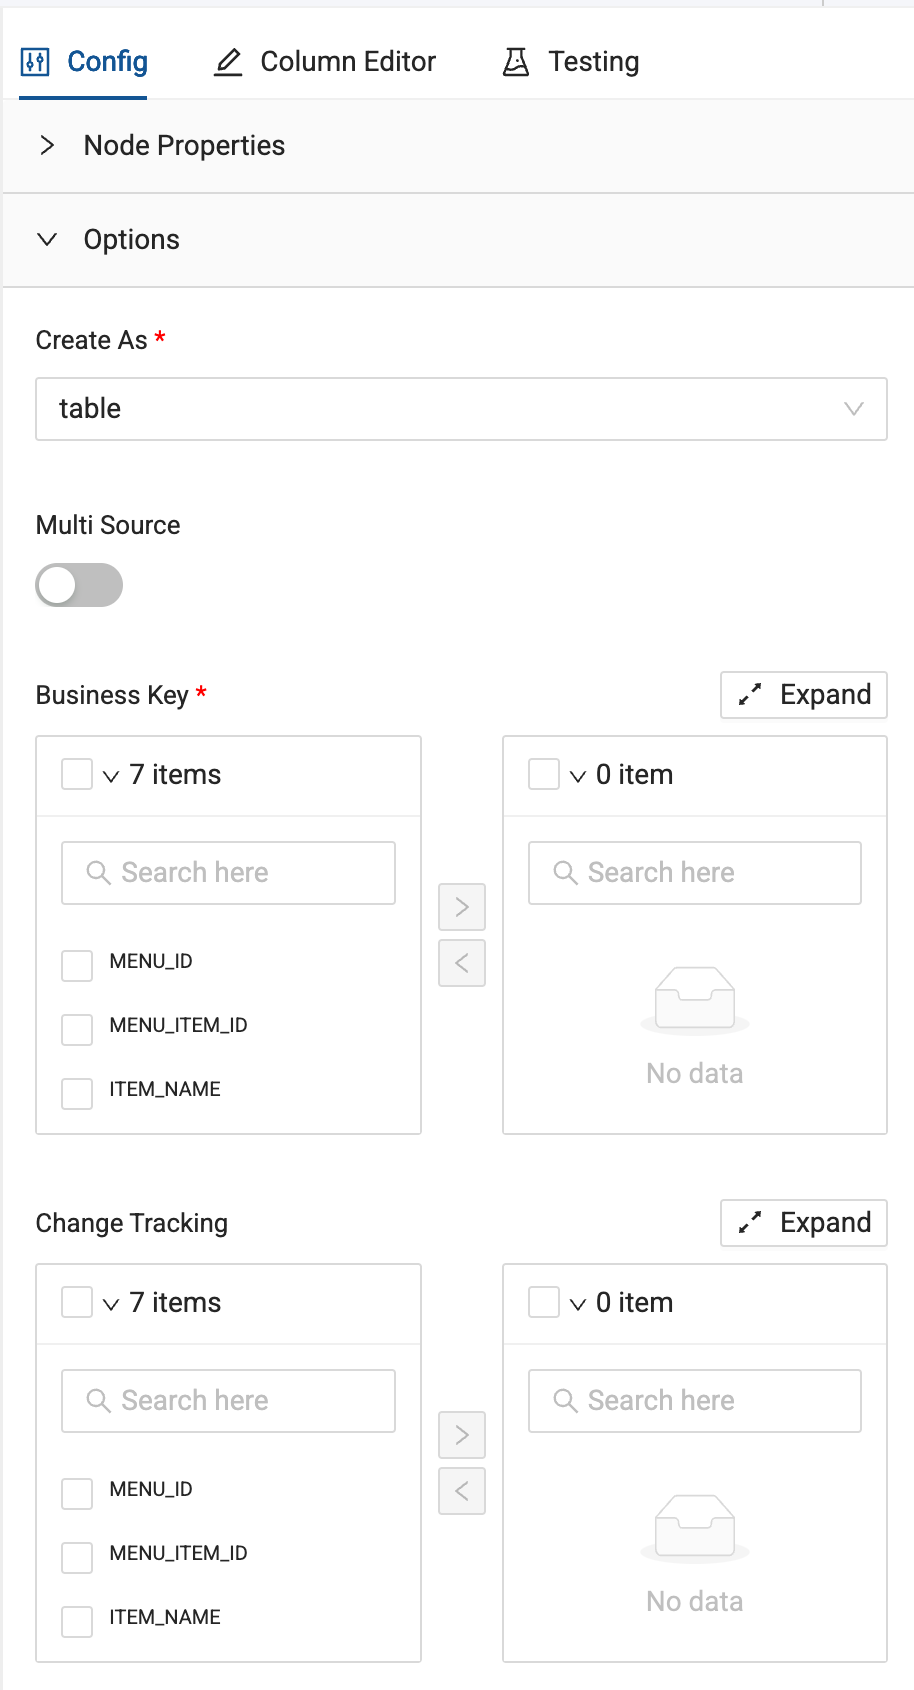Click the Testing flask icon
914x1690 pixels.
(516, 62)
